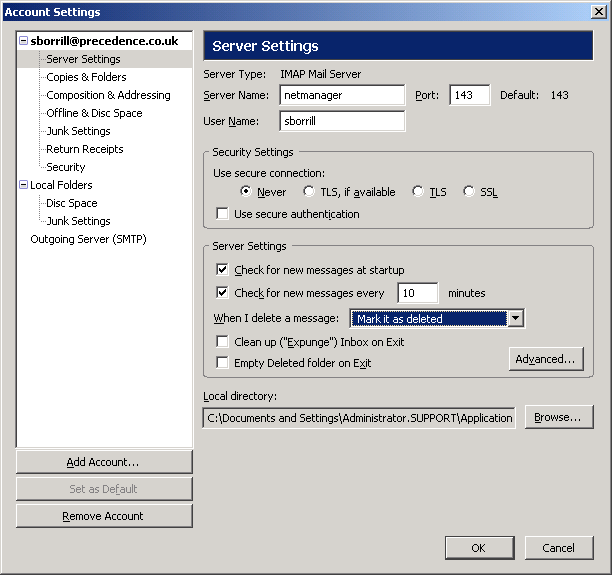Select the SSL radio button
612x575 pixels.
coord(469,191)
